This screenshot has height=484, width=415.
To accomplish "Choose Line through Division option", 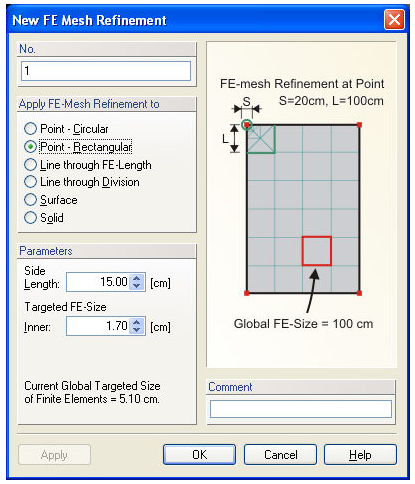I will point(82,182).
